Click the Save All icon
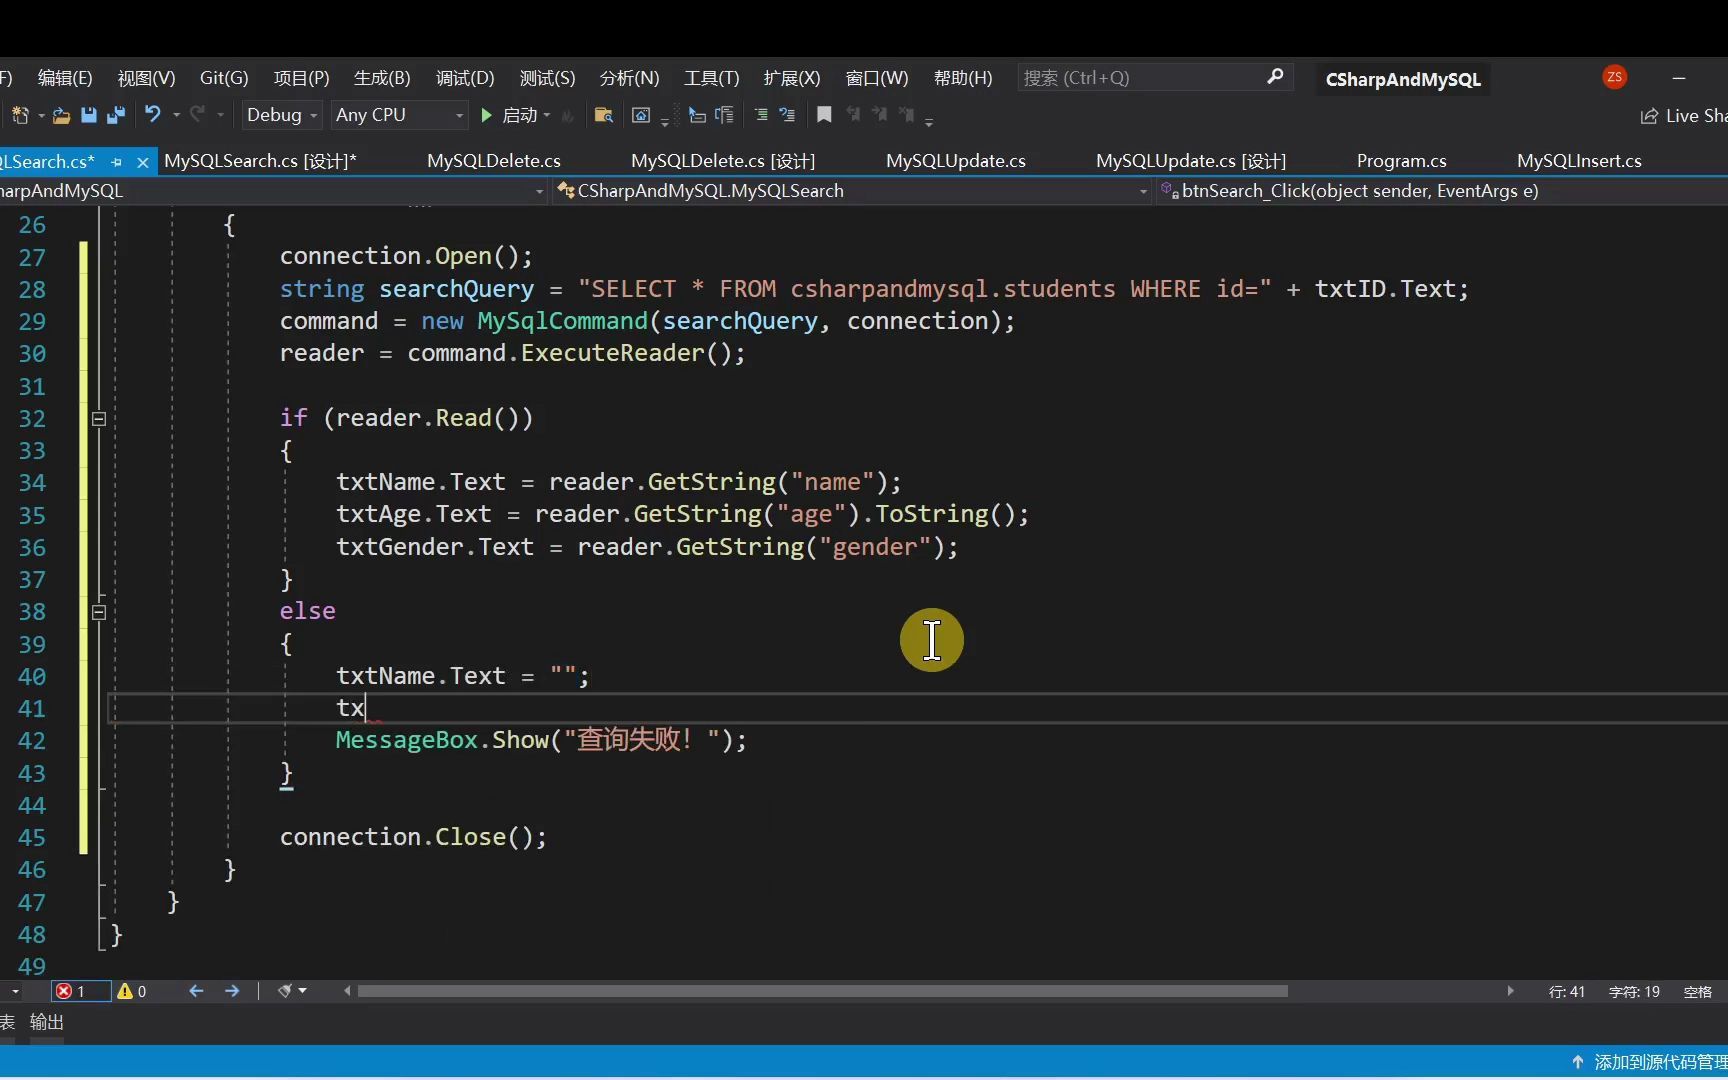The image size is (1728, 1080). (115, 115)
